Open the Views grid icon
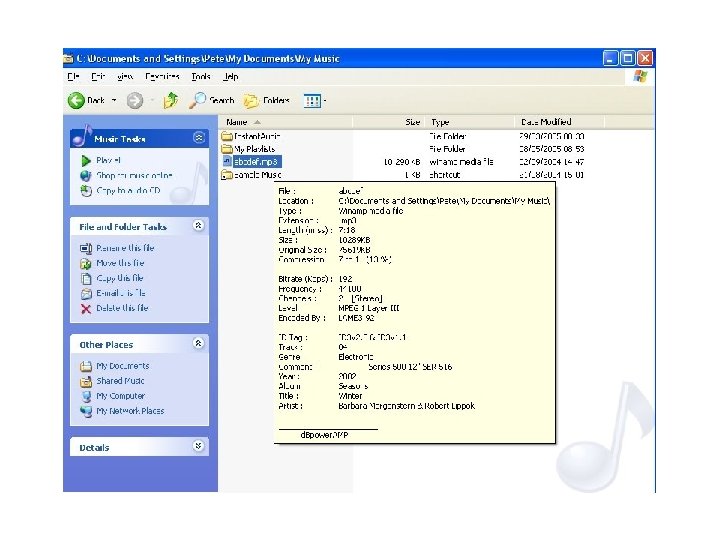The width and height of the screenshot is (720, 540). pyautogui.click(x=312, y=101)
